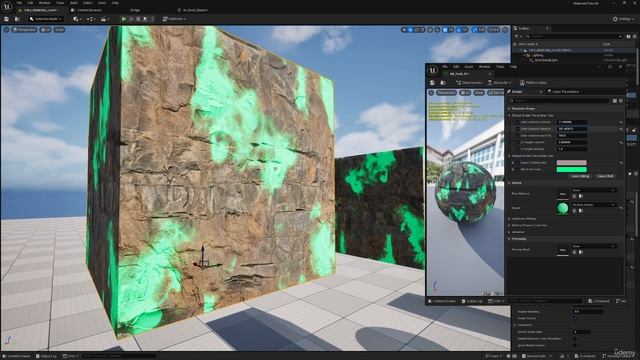This screenshot has height=360, width=640.
Task: Open Build menu in main editor
Action: point(73,3)
